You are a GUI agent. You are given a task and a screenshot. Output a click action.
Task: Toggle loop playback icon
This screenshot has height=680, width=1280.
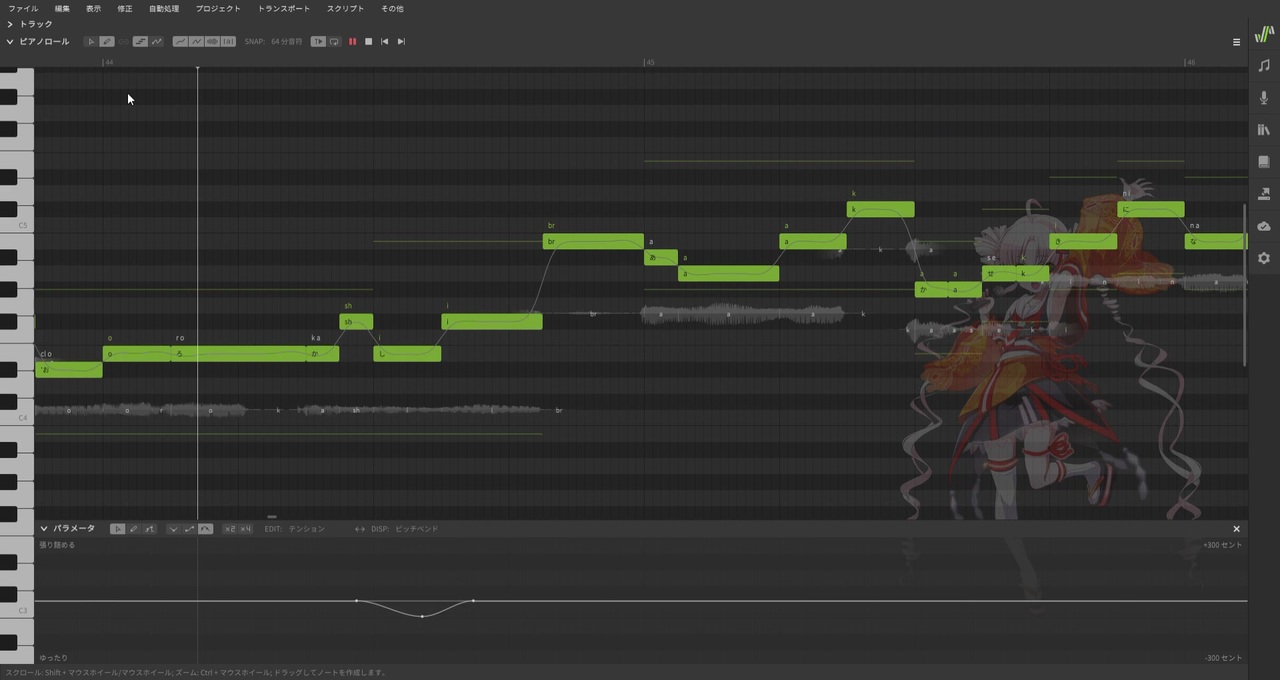[x=334, y=42]
